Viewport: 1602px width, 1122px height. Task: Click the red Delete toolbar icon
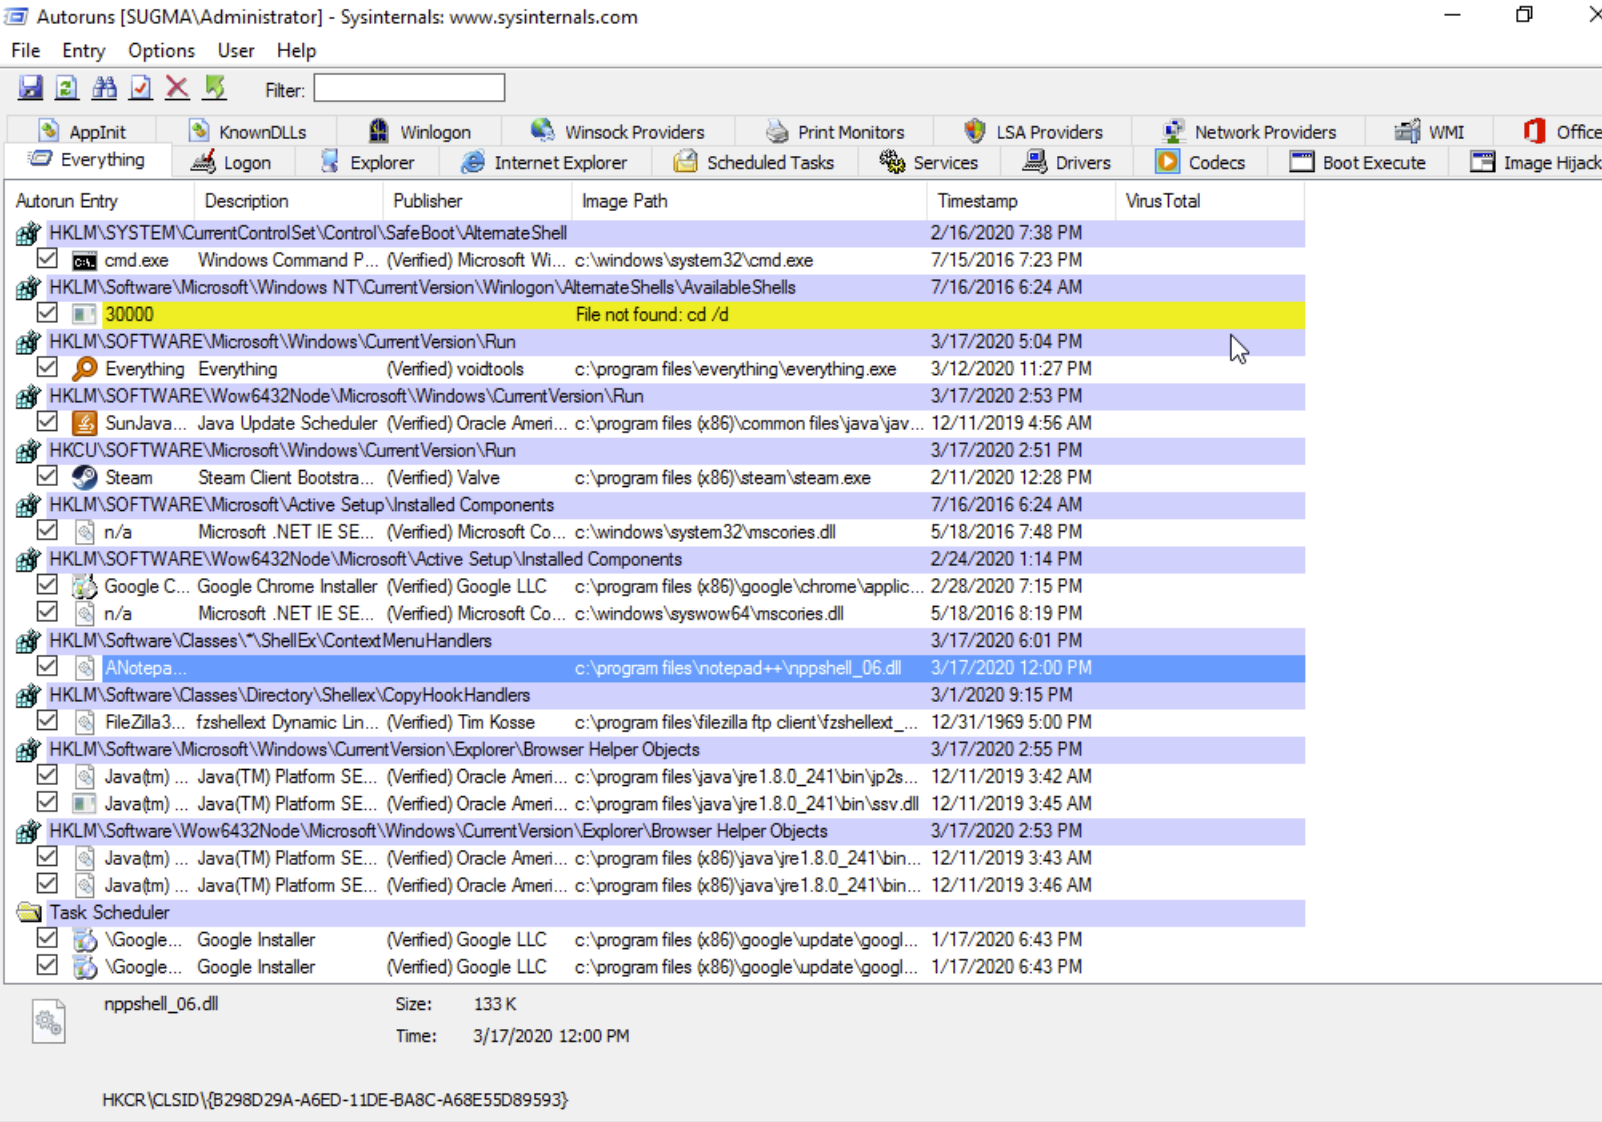(177, 88)
